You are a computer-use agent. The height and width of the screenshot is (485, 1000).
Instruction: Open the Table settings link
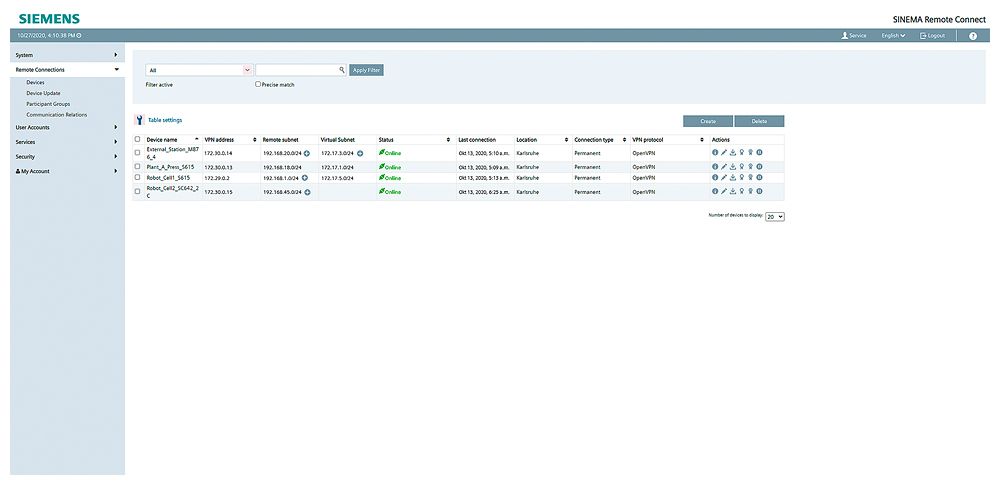(x=165, y=120)
